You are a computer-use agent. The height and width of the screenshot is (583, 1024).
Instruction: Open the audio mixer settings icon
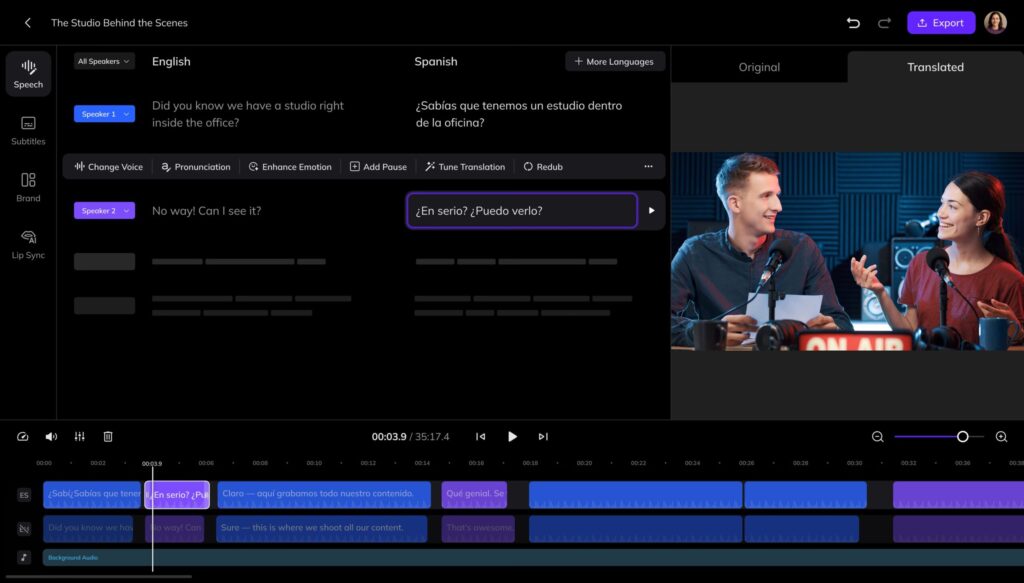coord(79,436)
